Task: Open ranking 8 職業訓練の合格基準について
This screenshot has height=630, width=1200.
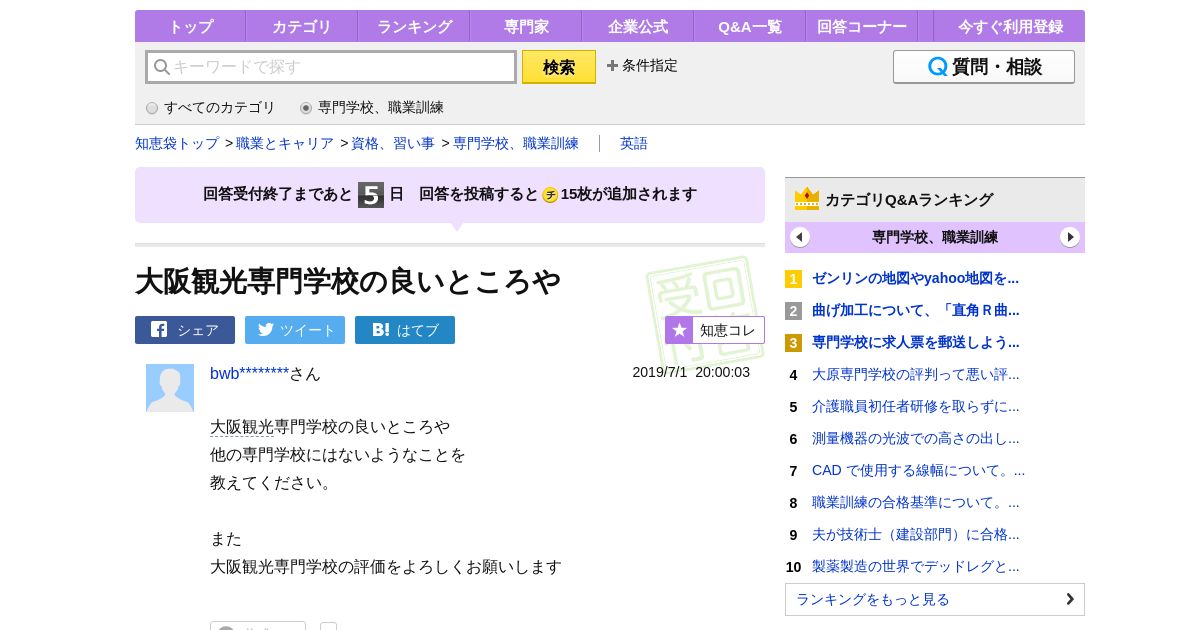Action: (x=915, y=502)
